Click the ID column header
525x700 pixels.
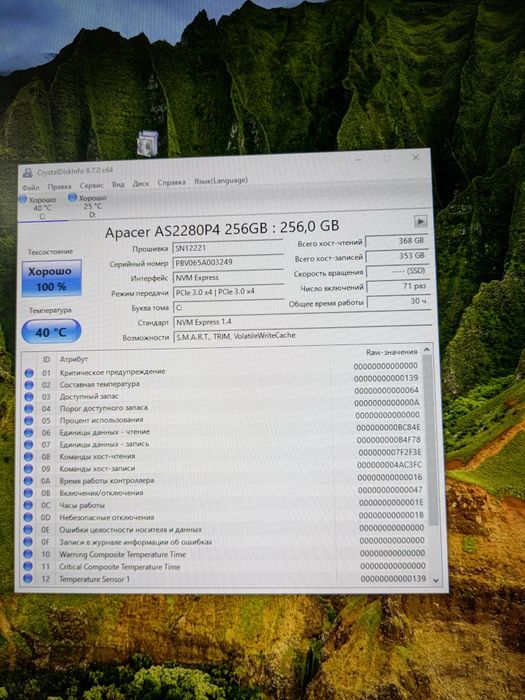46,359
